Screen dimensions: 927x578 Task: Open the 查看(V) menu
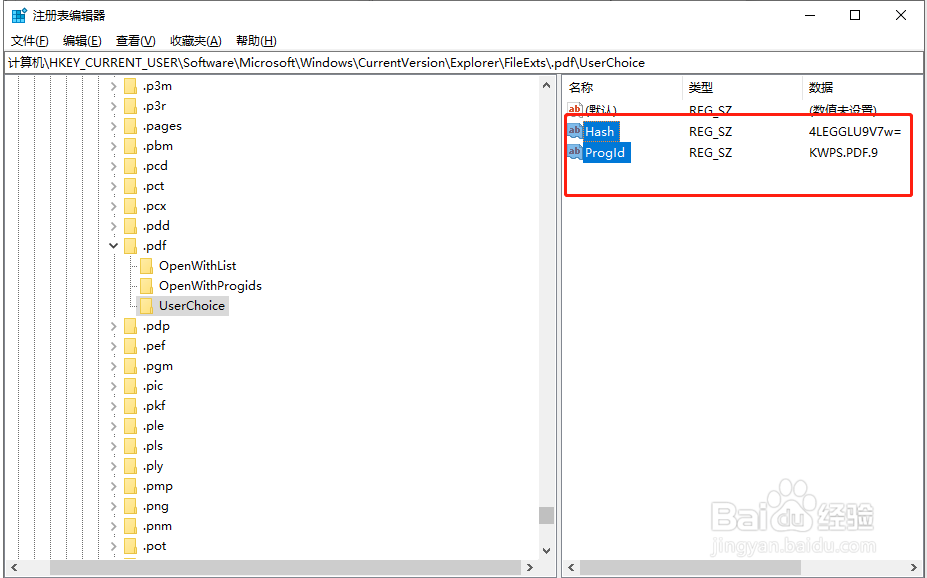click(x=135, y=41)
